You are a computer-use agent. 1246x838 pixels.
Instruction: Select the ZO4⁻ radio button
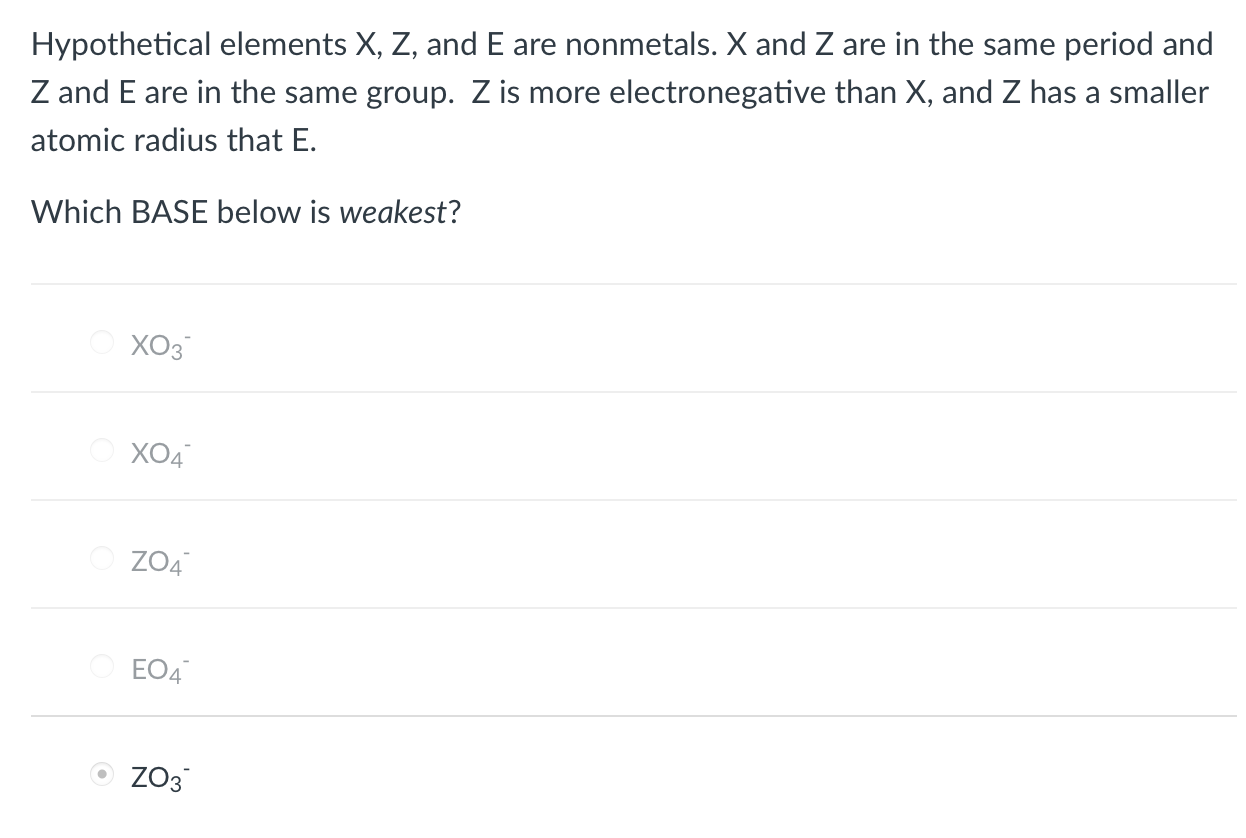(x=102, y=558)
